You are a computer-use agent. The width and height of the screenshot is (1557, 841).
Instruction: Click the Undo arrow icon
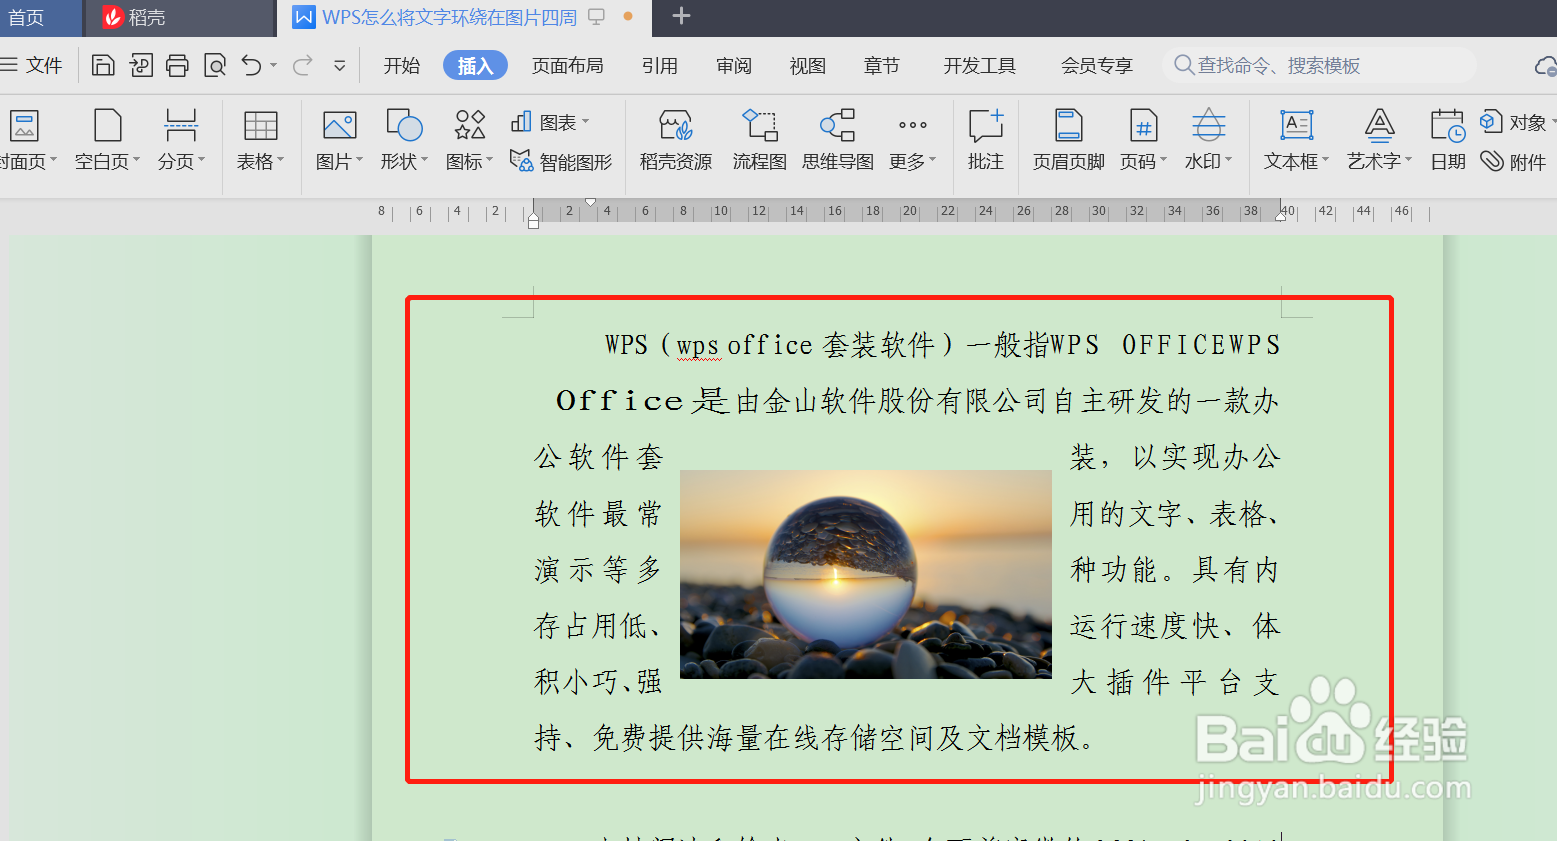point(251,66)
